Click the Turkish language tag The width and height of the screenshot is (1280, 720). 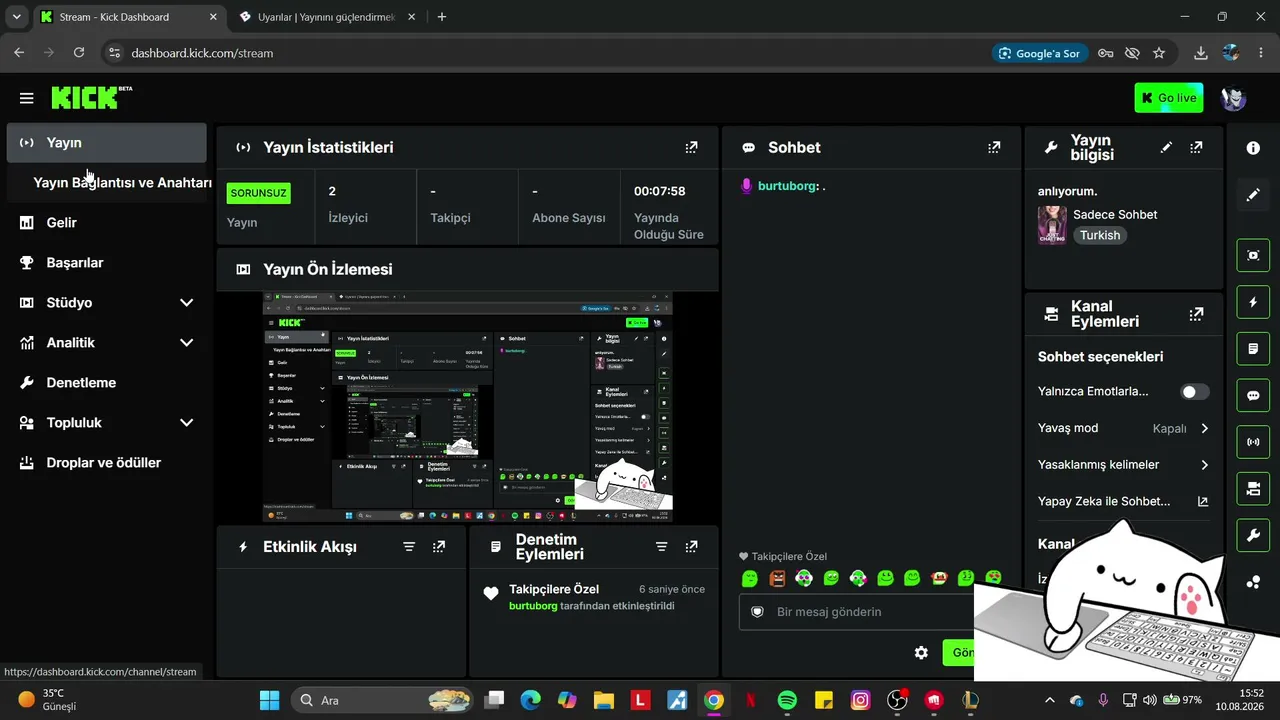tap(1100, 235)
